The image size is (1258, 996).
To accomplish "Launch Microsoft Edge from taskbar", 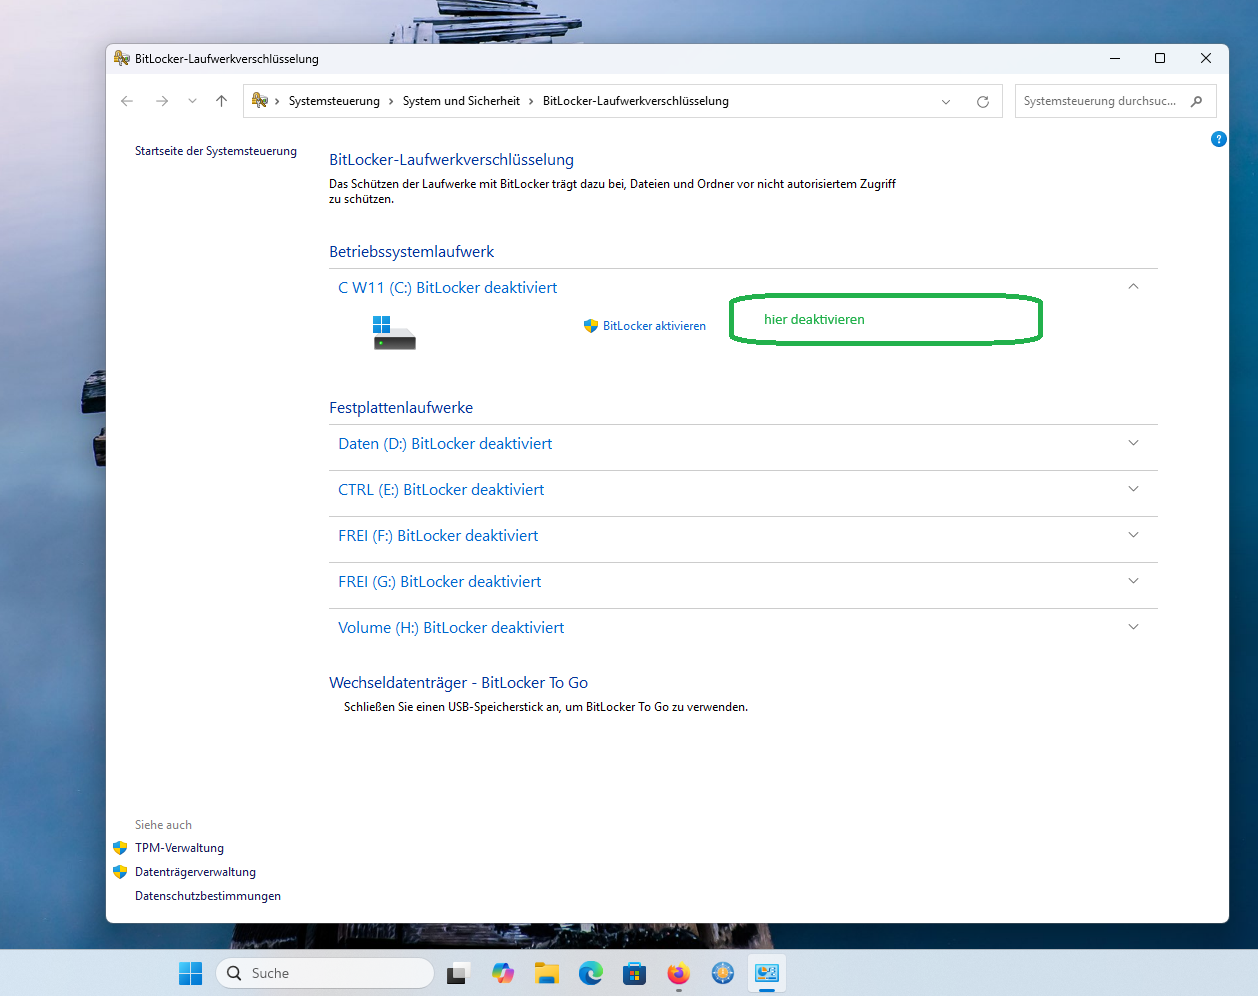I will pyautogui.click(x=591, y=973).
